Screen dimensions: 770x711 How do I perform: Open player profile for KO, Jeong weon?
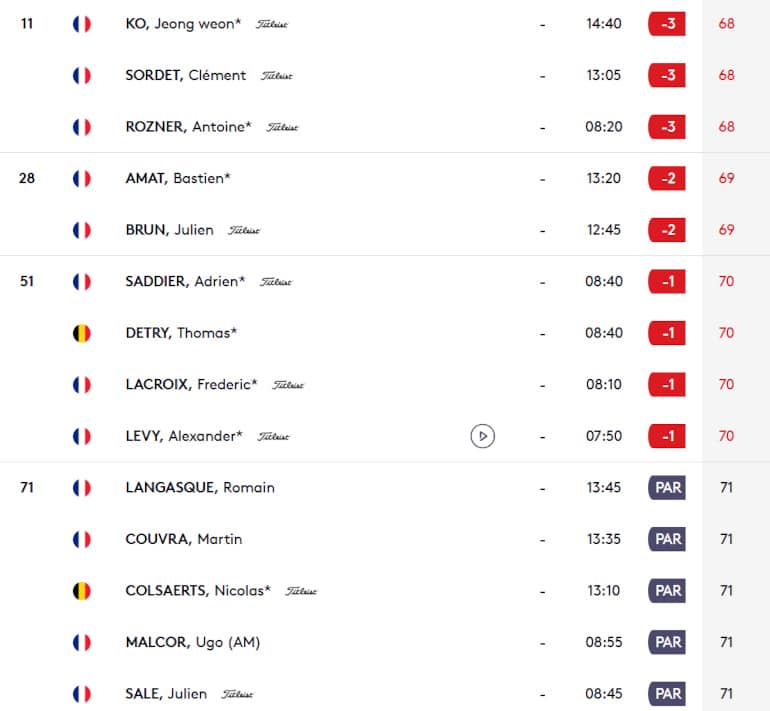click(183, 24)
